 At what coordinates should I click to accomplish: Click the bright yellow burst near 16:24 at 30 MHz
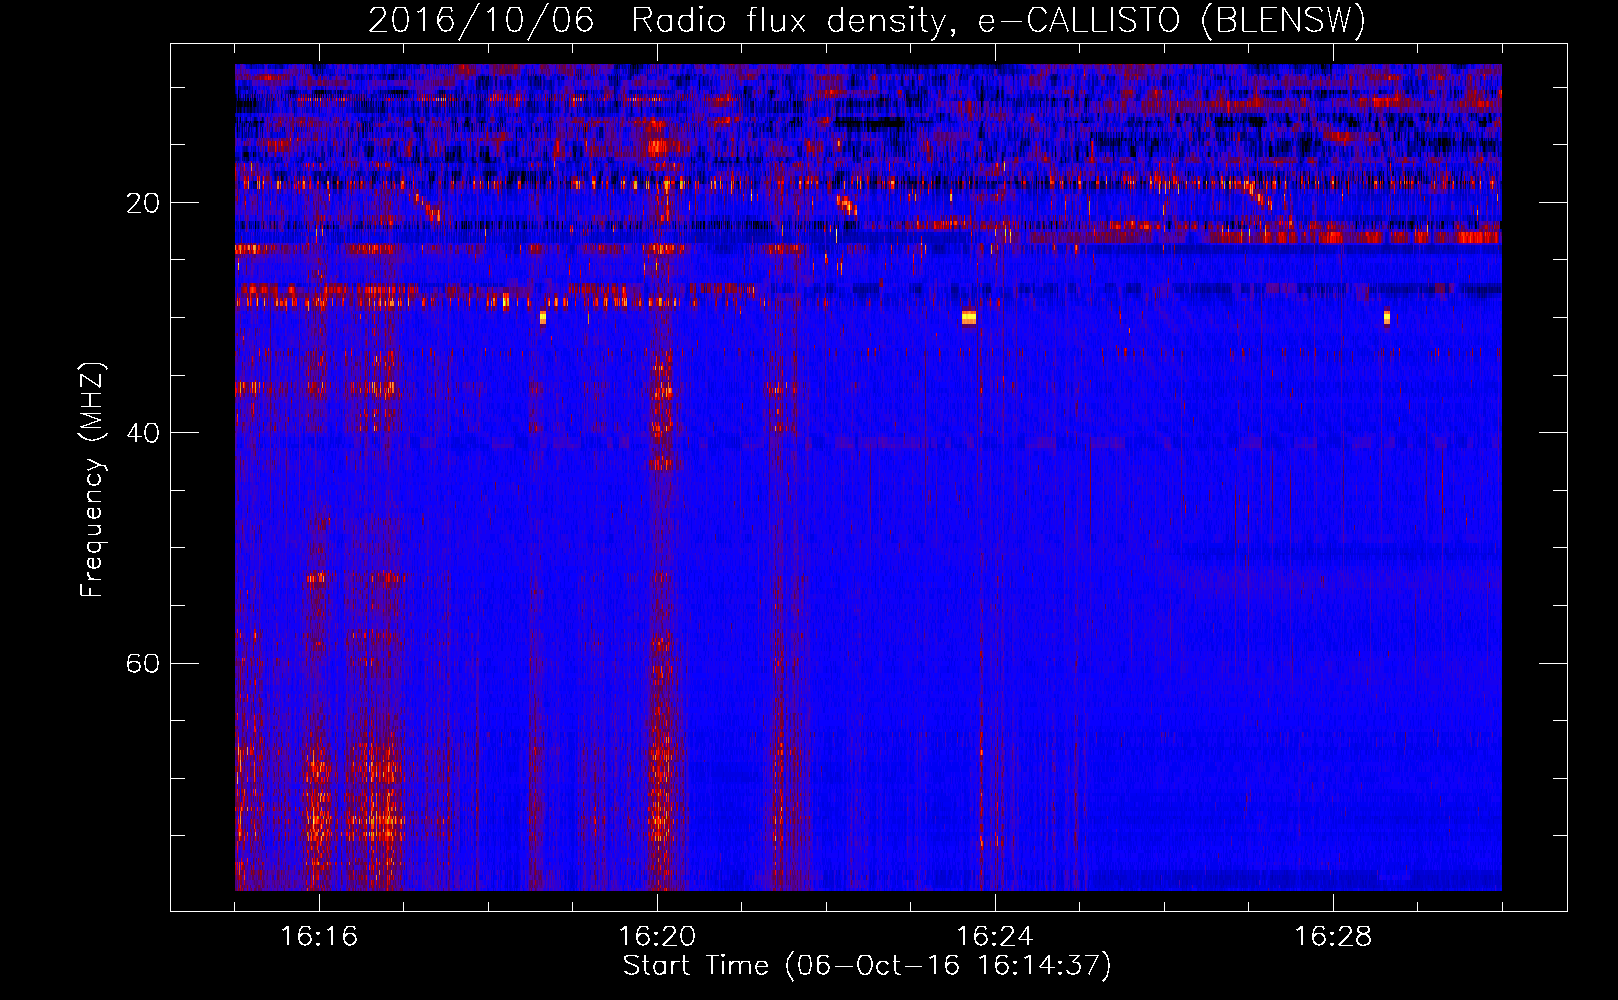pyautogui.click(x=968, y=318)
